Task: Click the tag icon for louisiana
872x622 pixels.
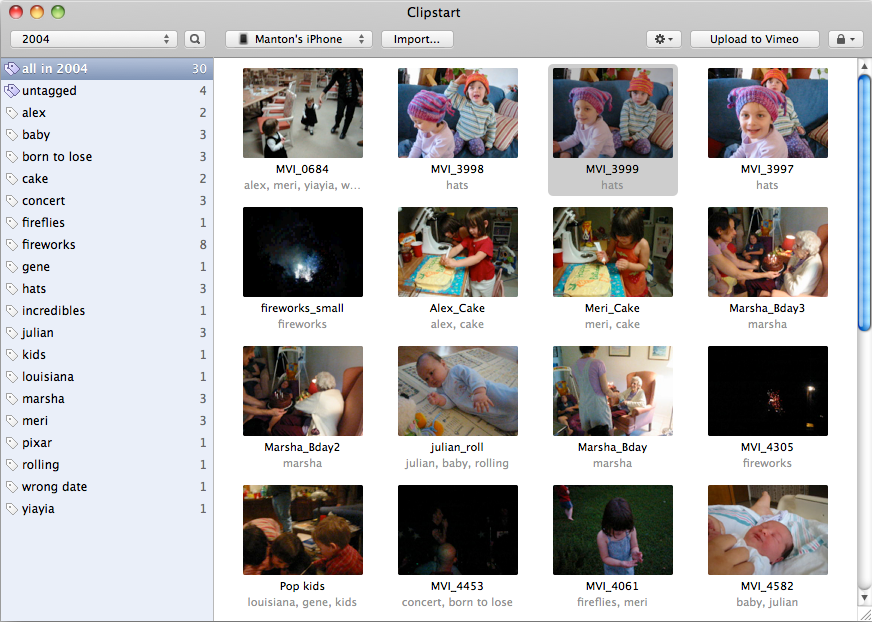Action: [12, 377]
